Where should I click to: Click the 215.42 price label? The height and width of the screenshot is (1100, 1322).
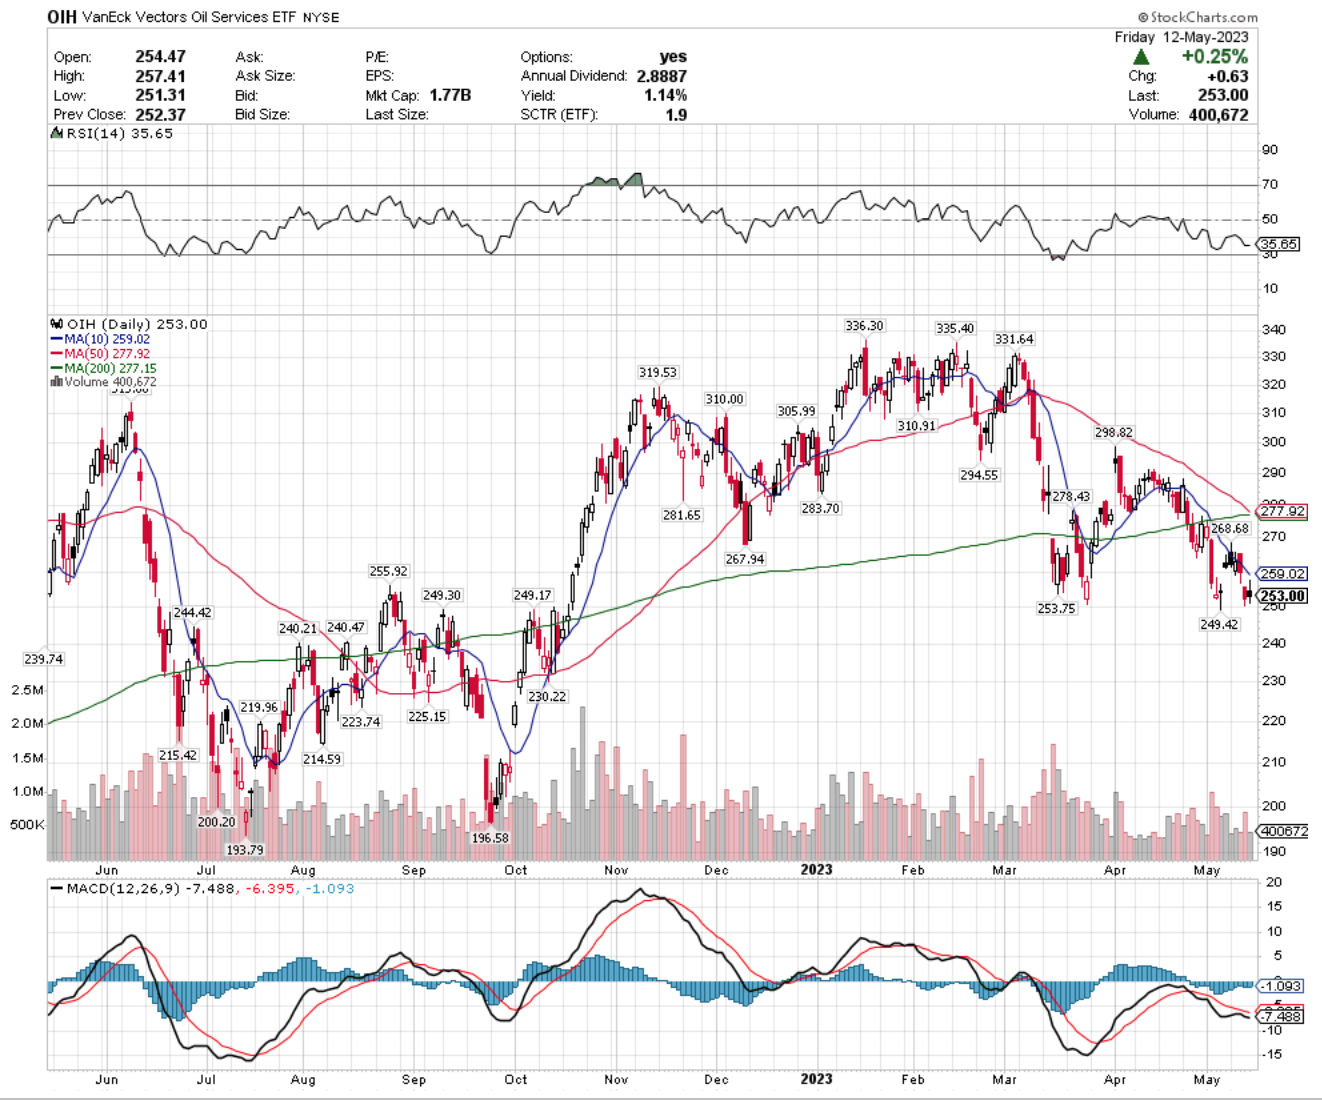click(x=177, y=756)
